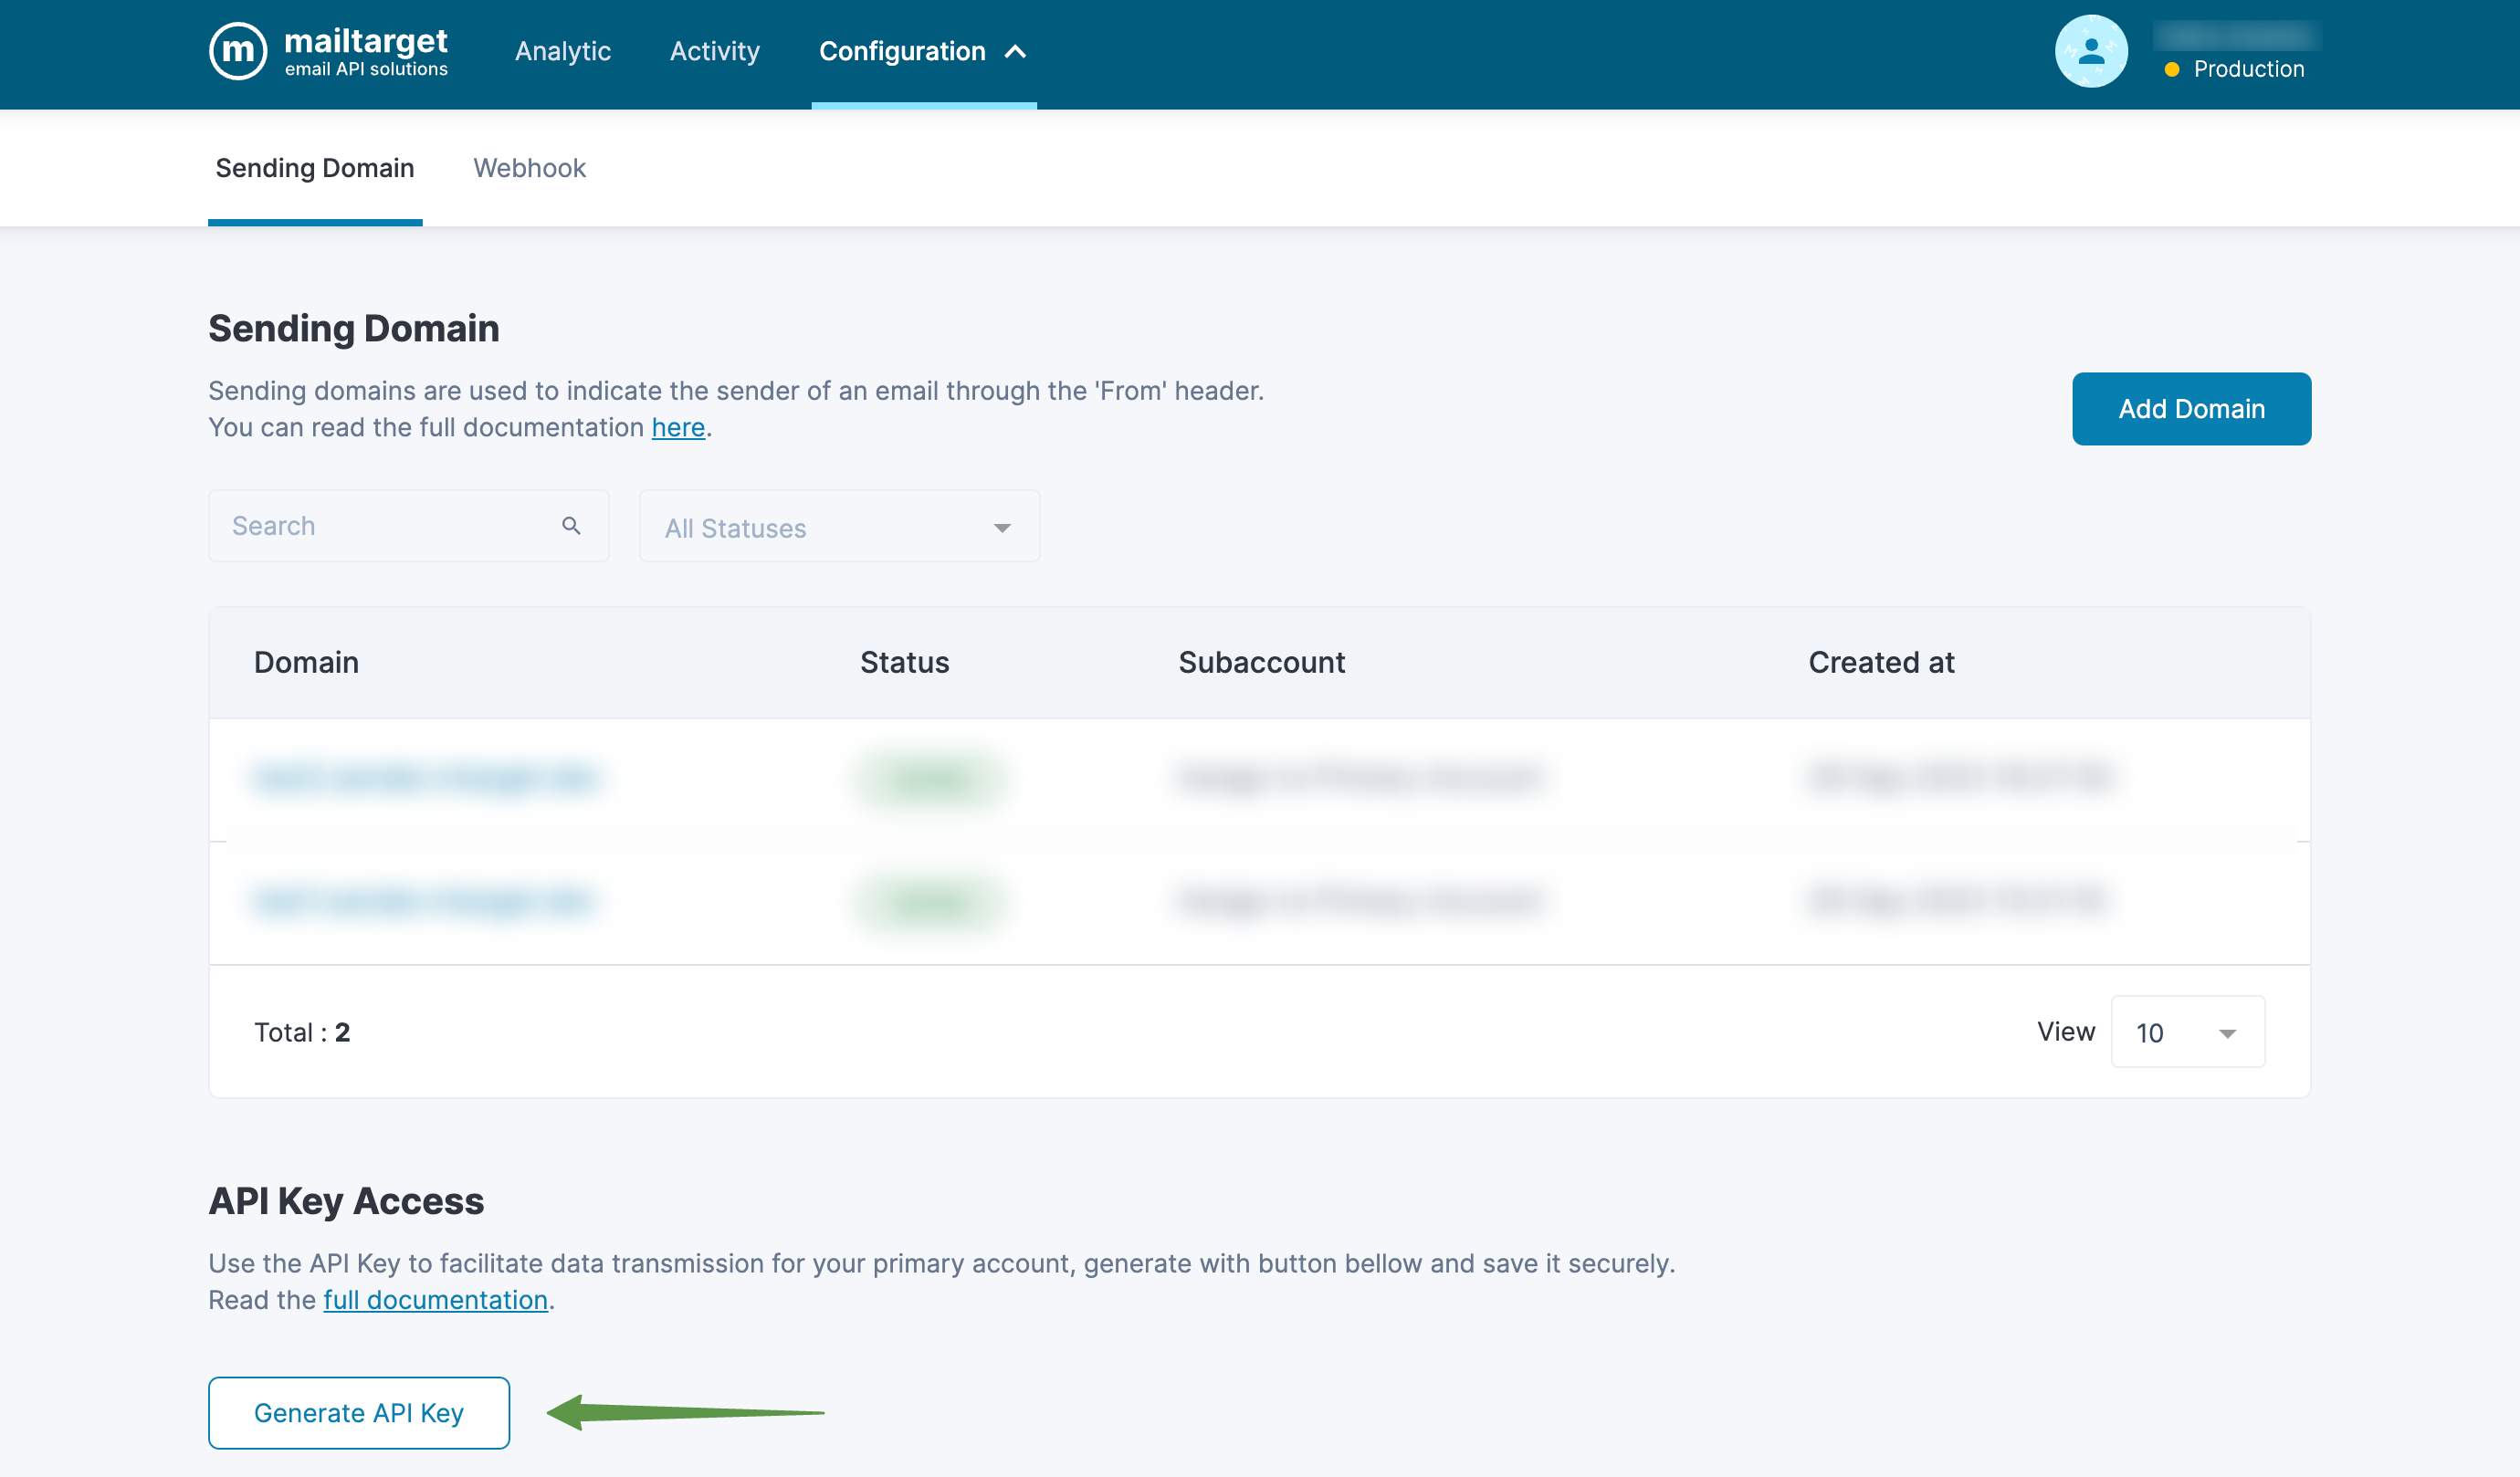2520x1477 pixels.
Task: Open the first blurred domain link
Action: click(x=426, y=778)
